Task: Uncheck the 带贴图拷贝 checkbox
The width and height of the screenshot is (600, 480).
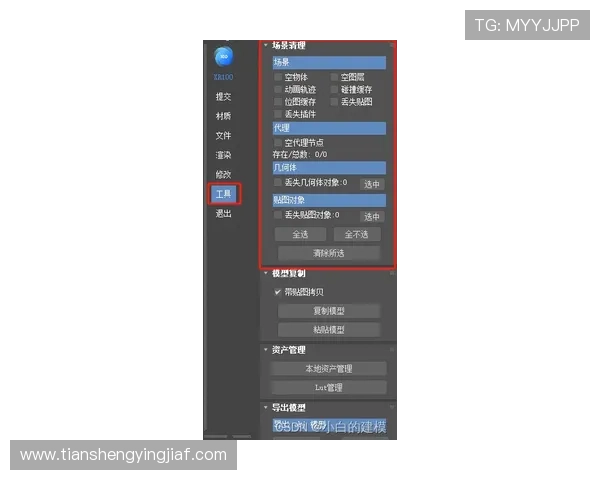Action: pos(278,292)
